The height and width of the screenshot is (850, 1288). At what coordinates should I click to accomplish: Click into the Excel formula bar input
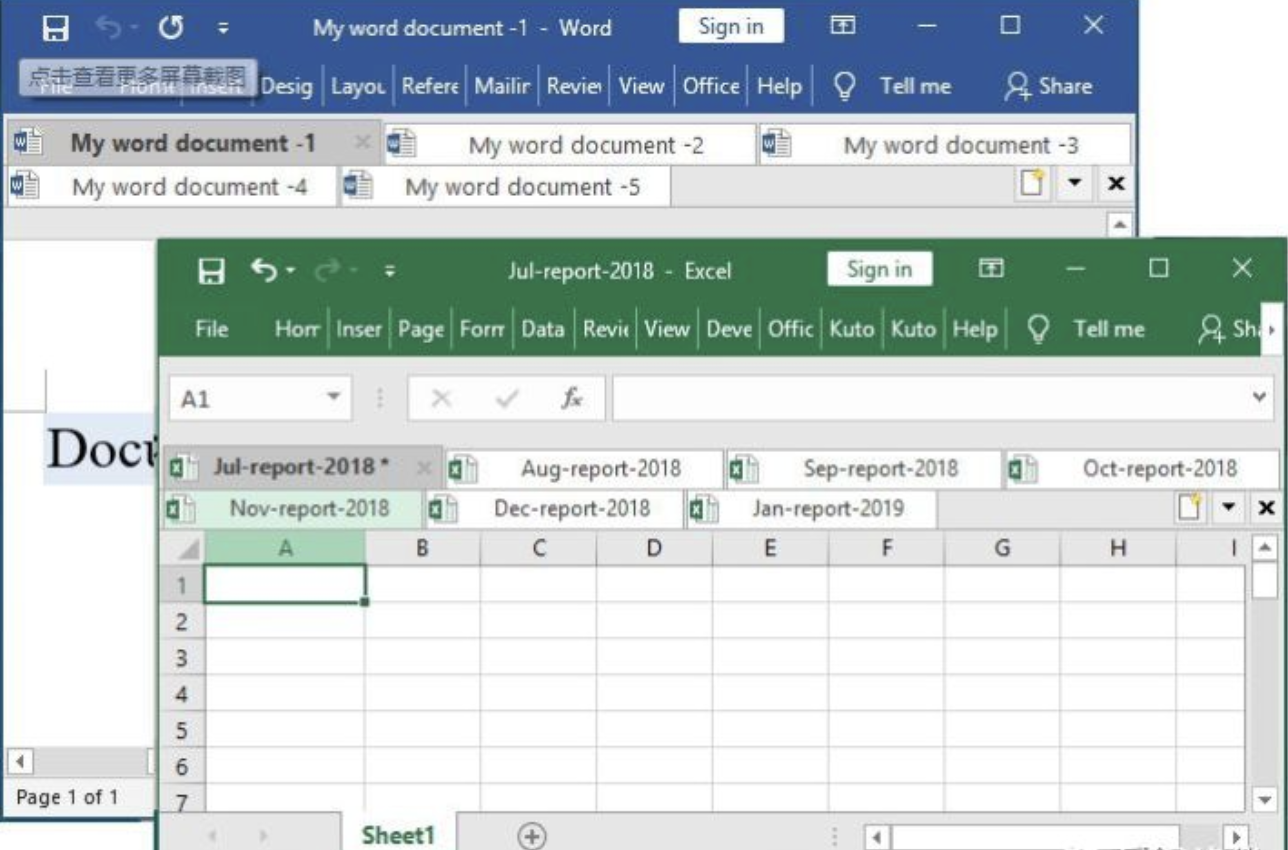click(x=930, y=399)
